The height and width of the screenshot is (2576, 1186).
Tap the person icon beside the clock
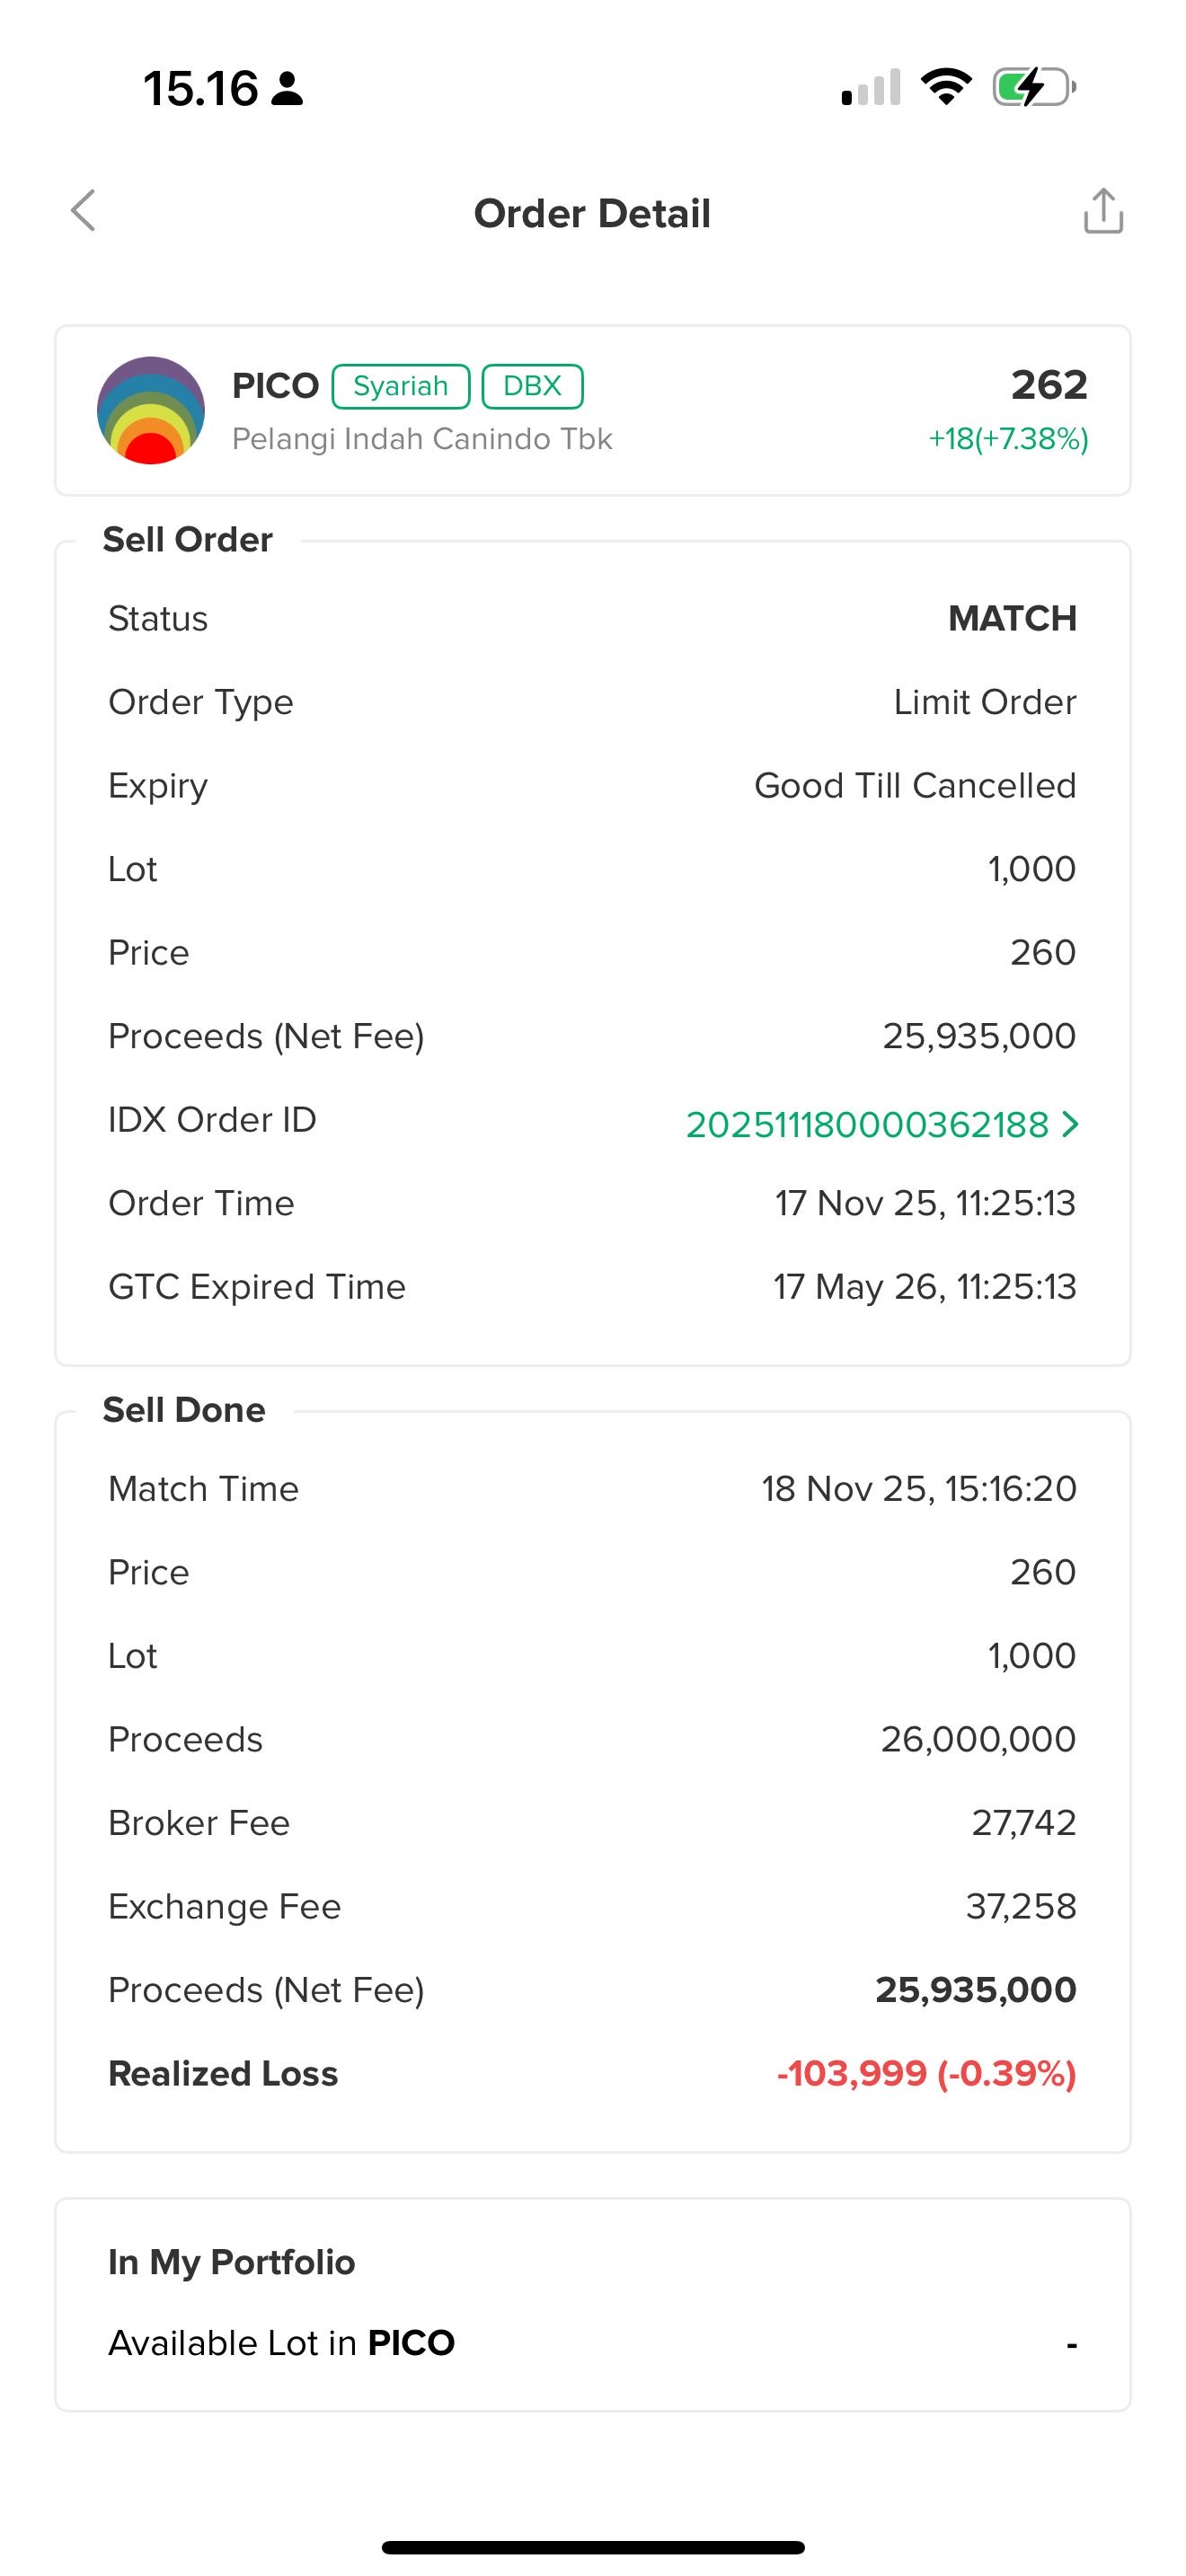(288, 88)
